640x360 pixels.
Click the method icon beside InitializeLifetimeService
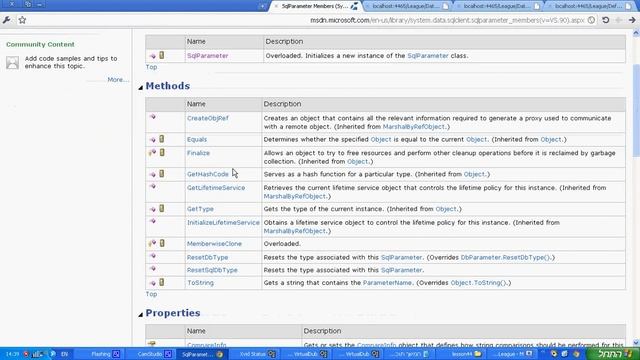pos(153,221)
